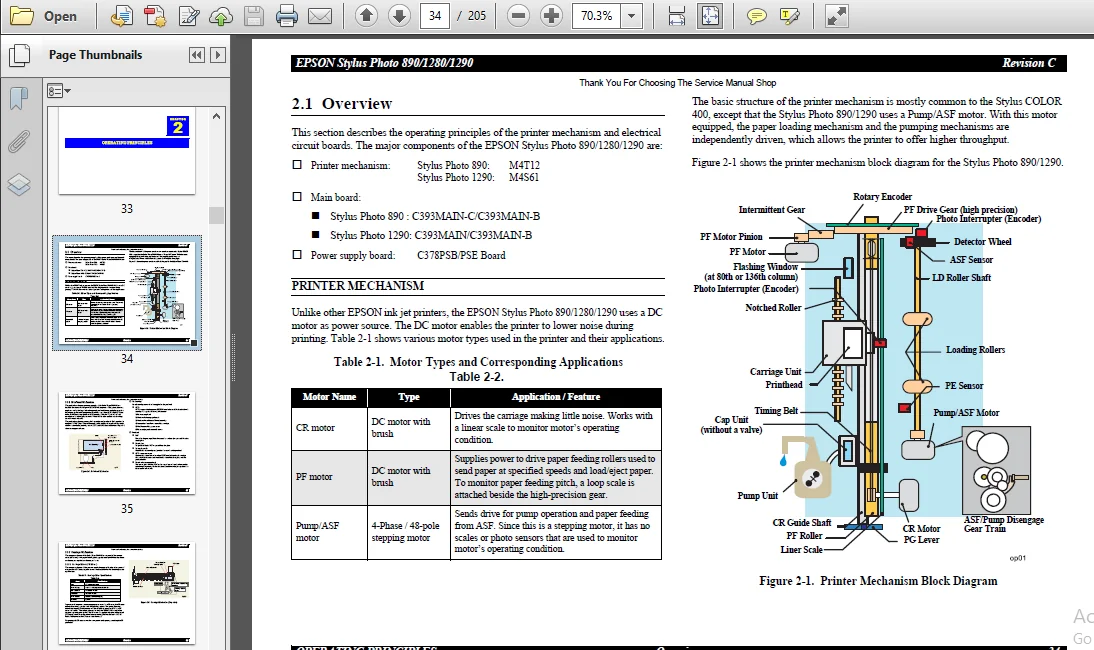
Task: Click 'Table 2-1. Motor Types and Corresponding Applications' title
Action: click(x=479, y=362)
